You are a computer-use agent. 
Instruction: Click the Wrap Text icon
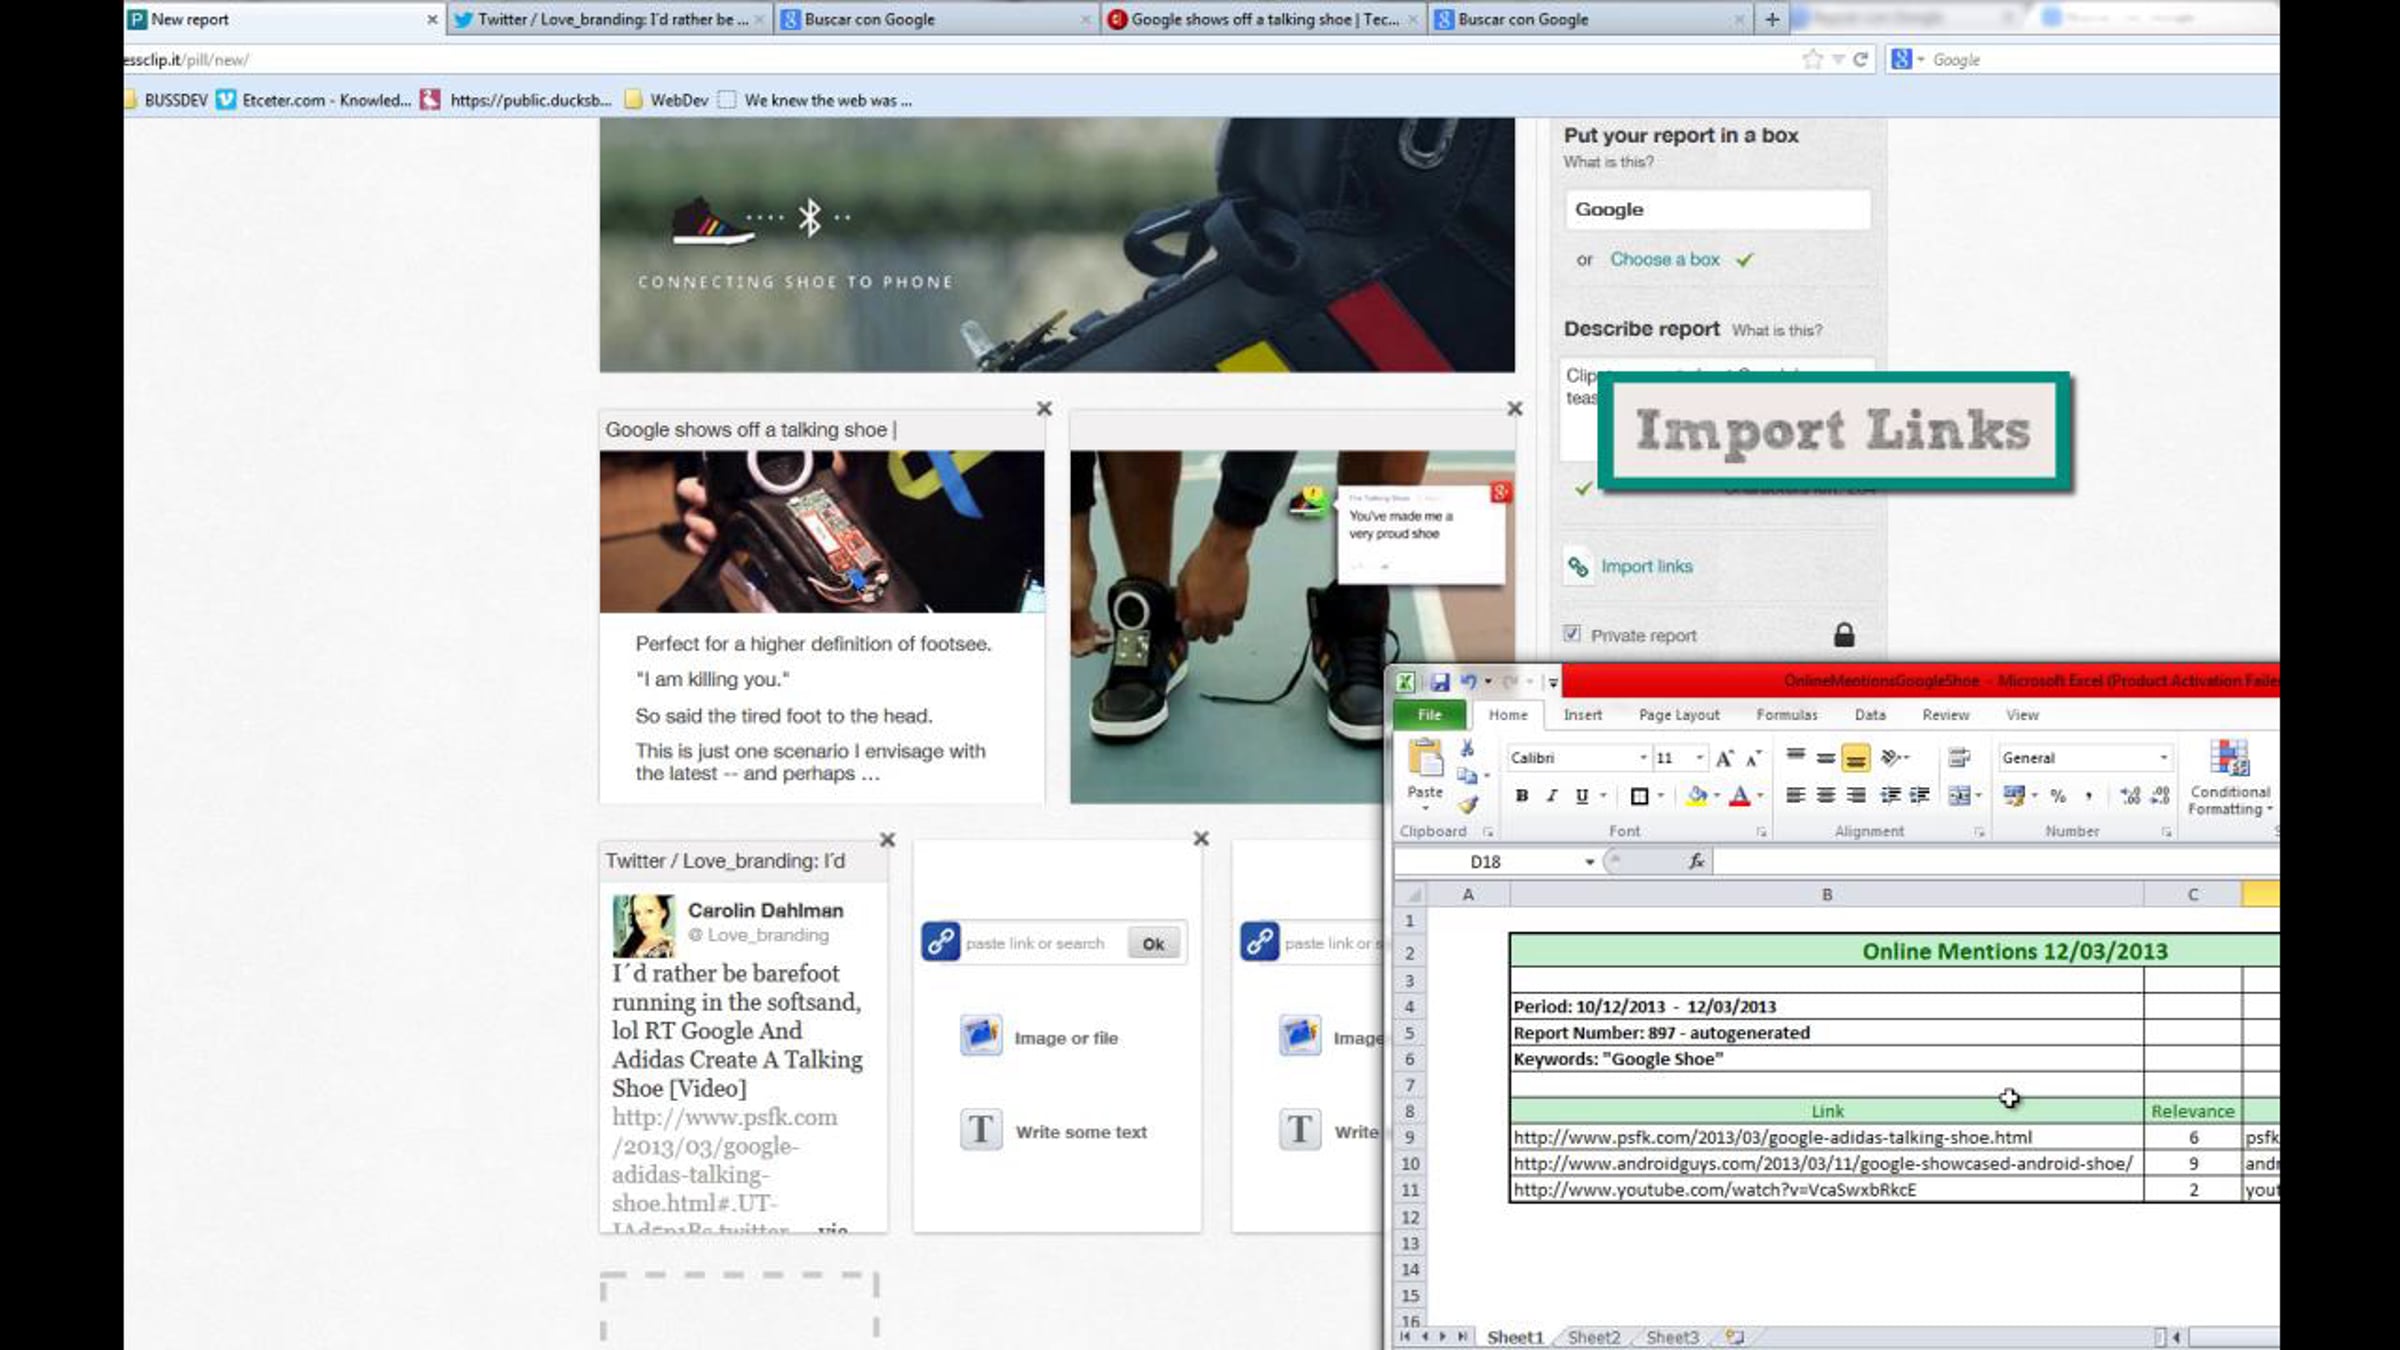pyautogui.click(x=1959, y=757)
